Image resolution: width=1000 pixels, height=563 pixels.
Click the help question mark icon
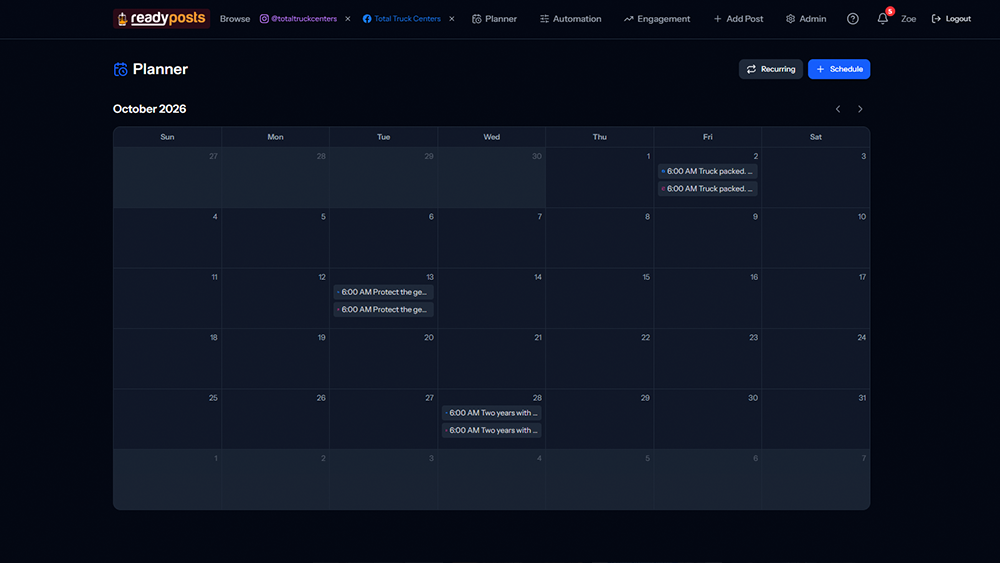[x=853, y=19]
